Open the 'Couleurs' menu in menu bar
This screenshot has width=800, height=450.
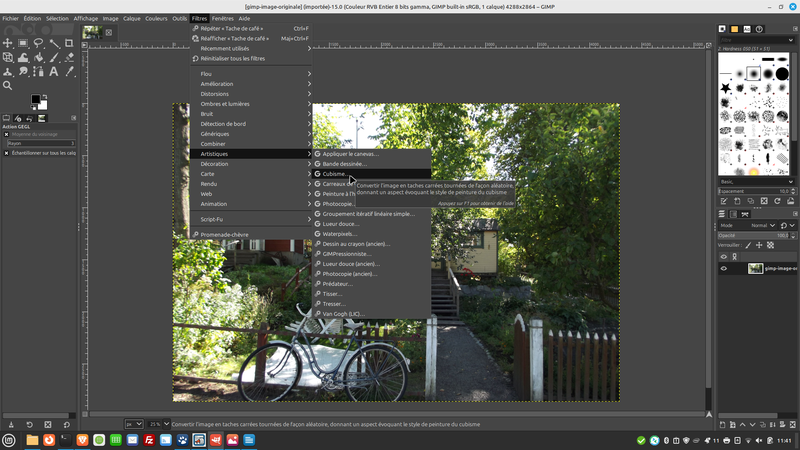tap(156, 18)
